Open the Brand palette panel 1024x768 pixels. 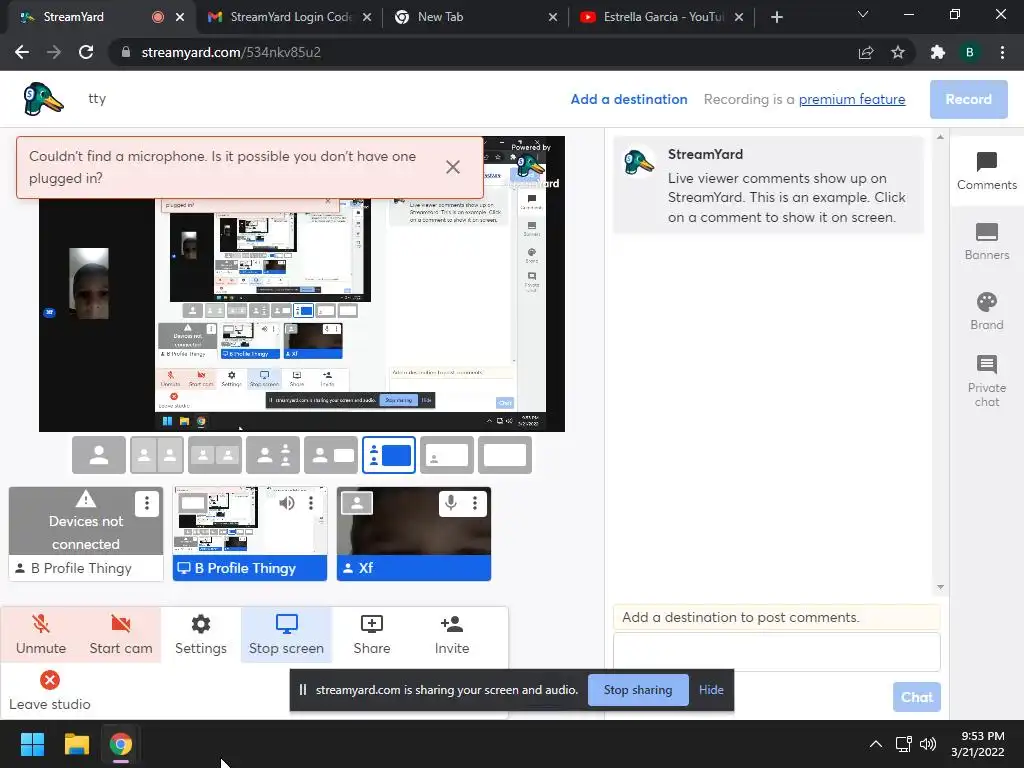(986, 311)
